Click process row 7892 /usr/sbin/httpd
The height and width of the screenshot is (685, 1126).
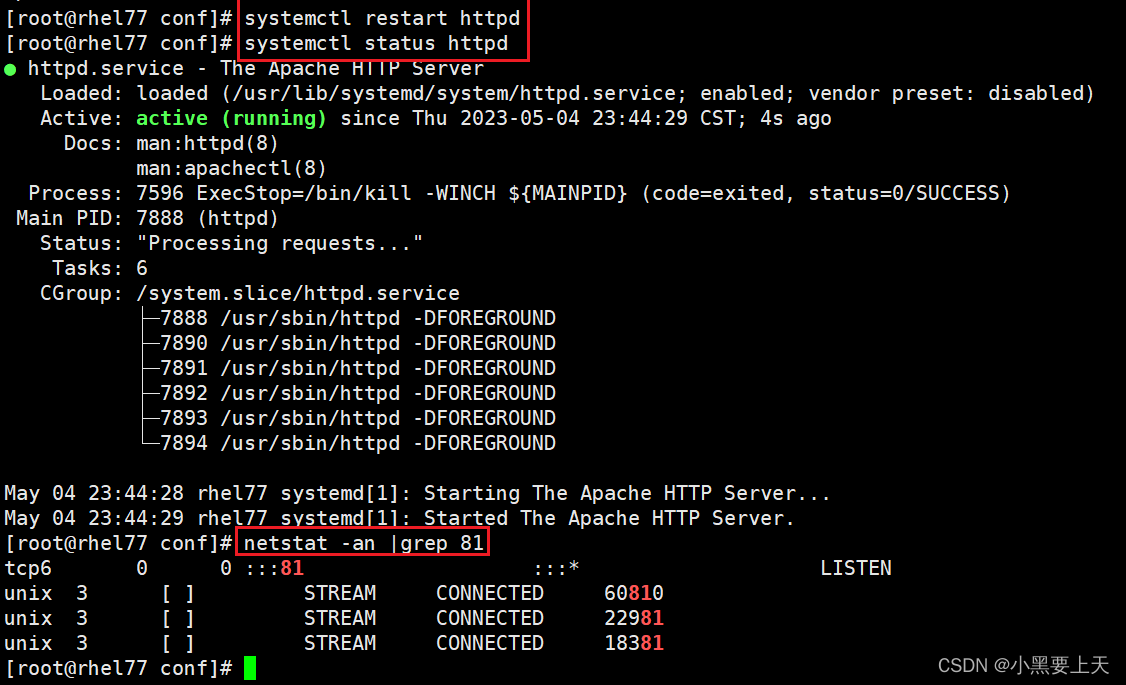click(358, 393)
